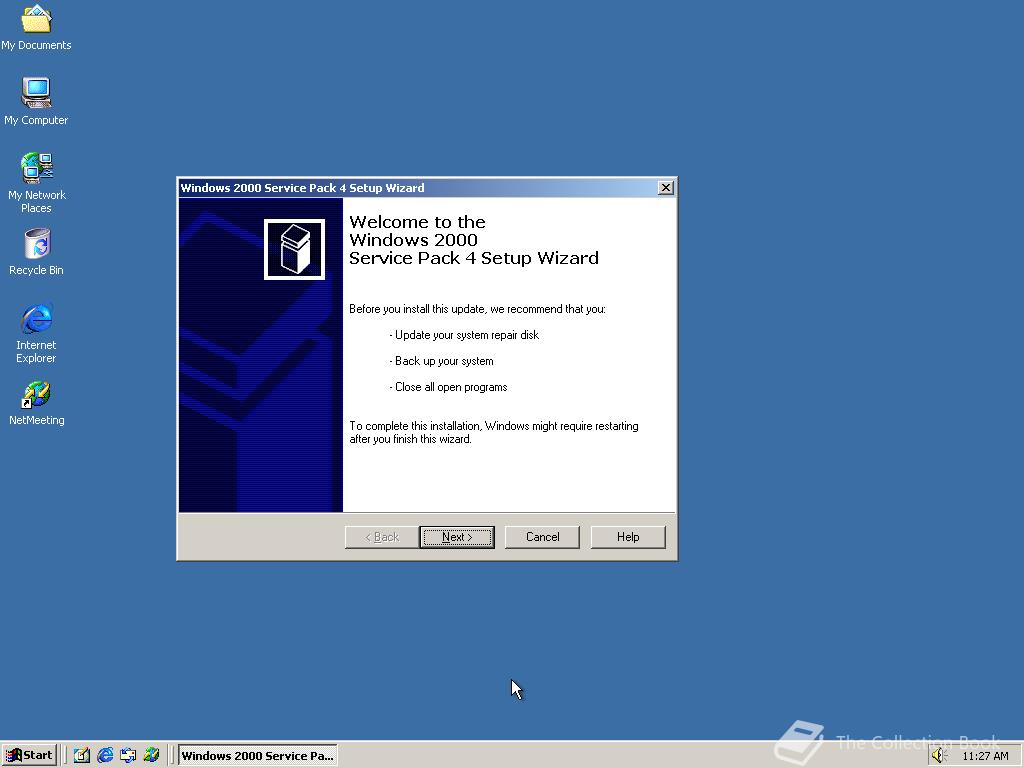Click the setup wizard box icon graphic
1024x768 pixels.
tap(294, 249)
